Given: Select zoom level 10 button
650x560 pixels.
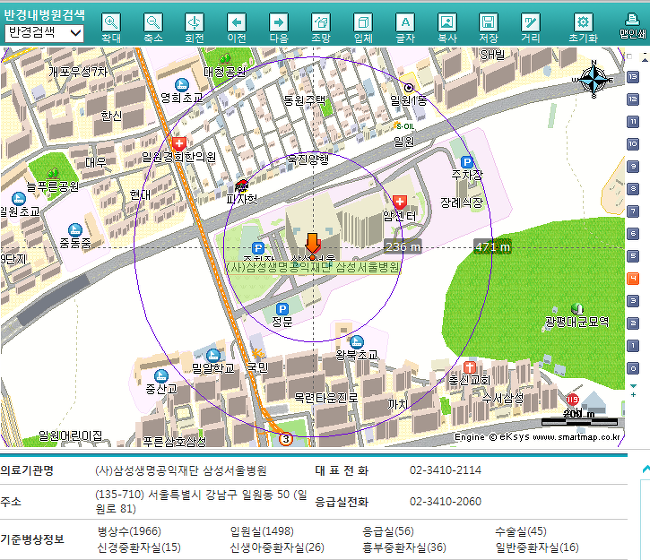Looking at the screenshot, I should [633, 144].
